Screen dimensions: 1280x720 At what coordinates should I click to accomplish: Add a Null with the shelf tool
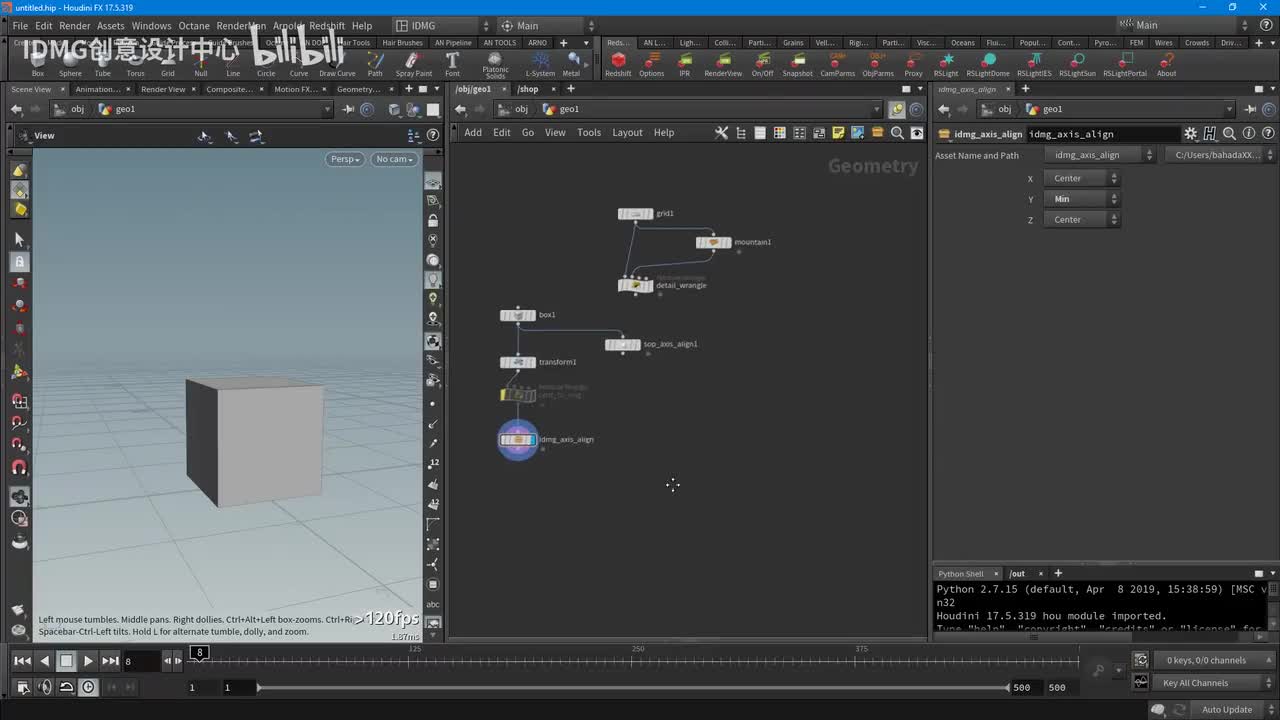(x=201, y=65)
